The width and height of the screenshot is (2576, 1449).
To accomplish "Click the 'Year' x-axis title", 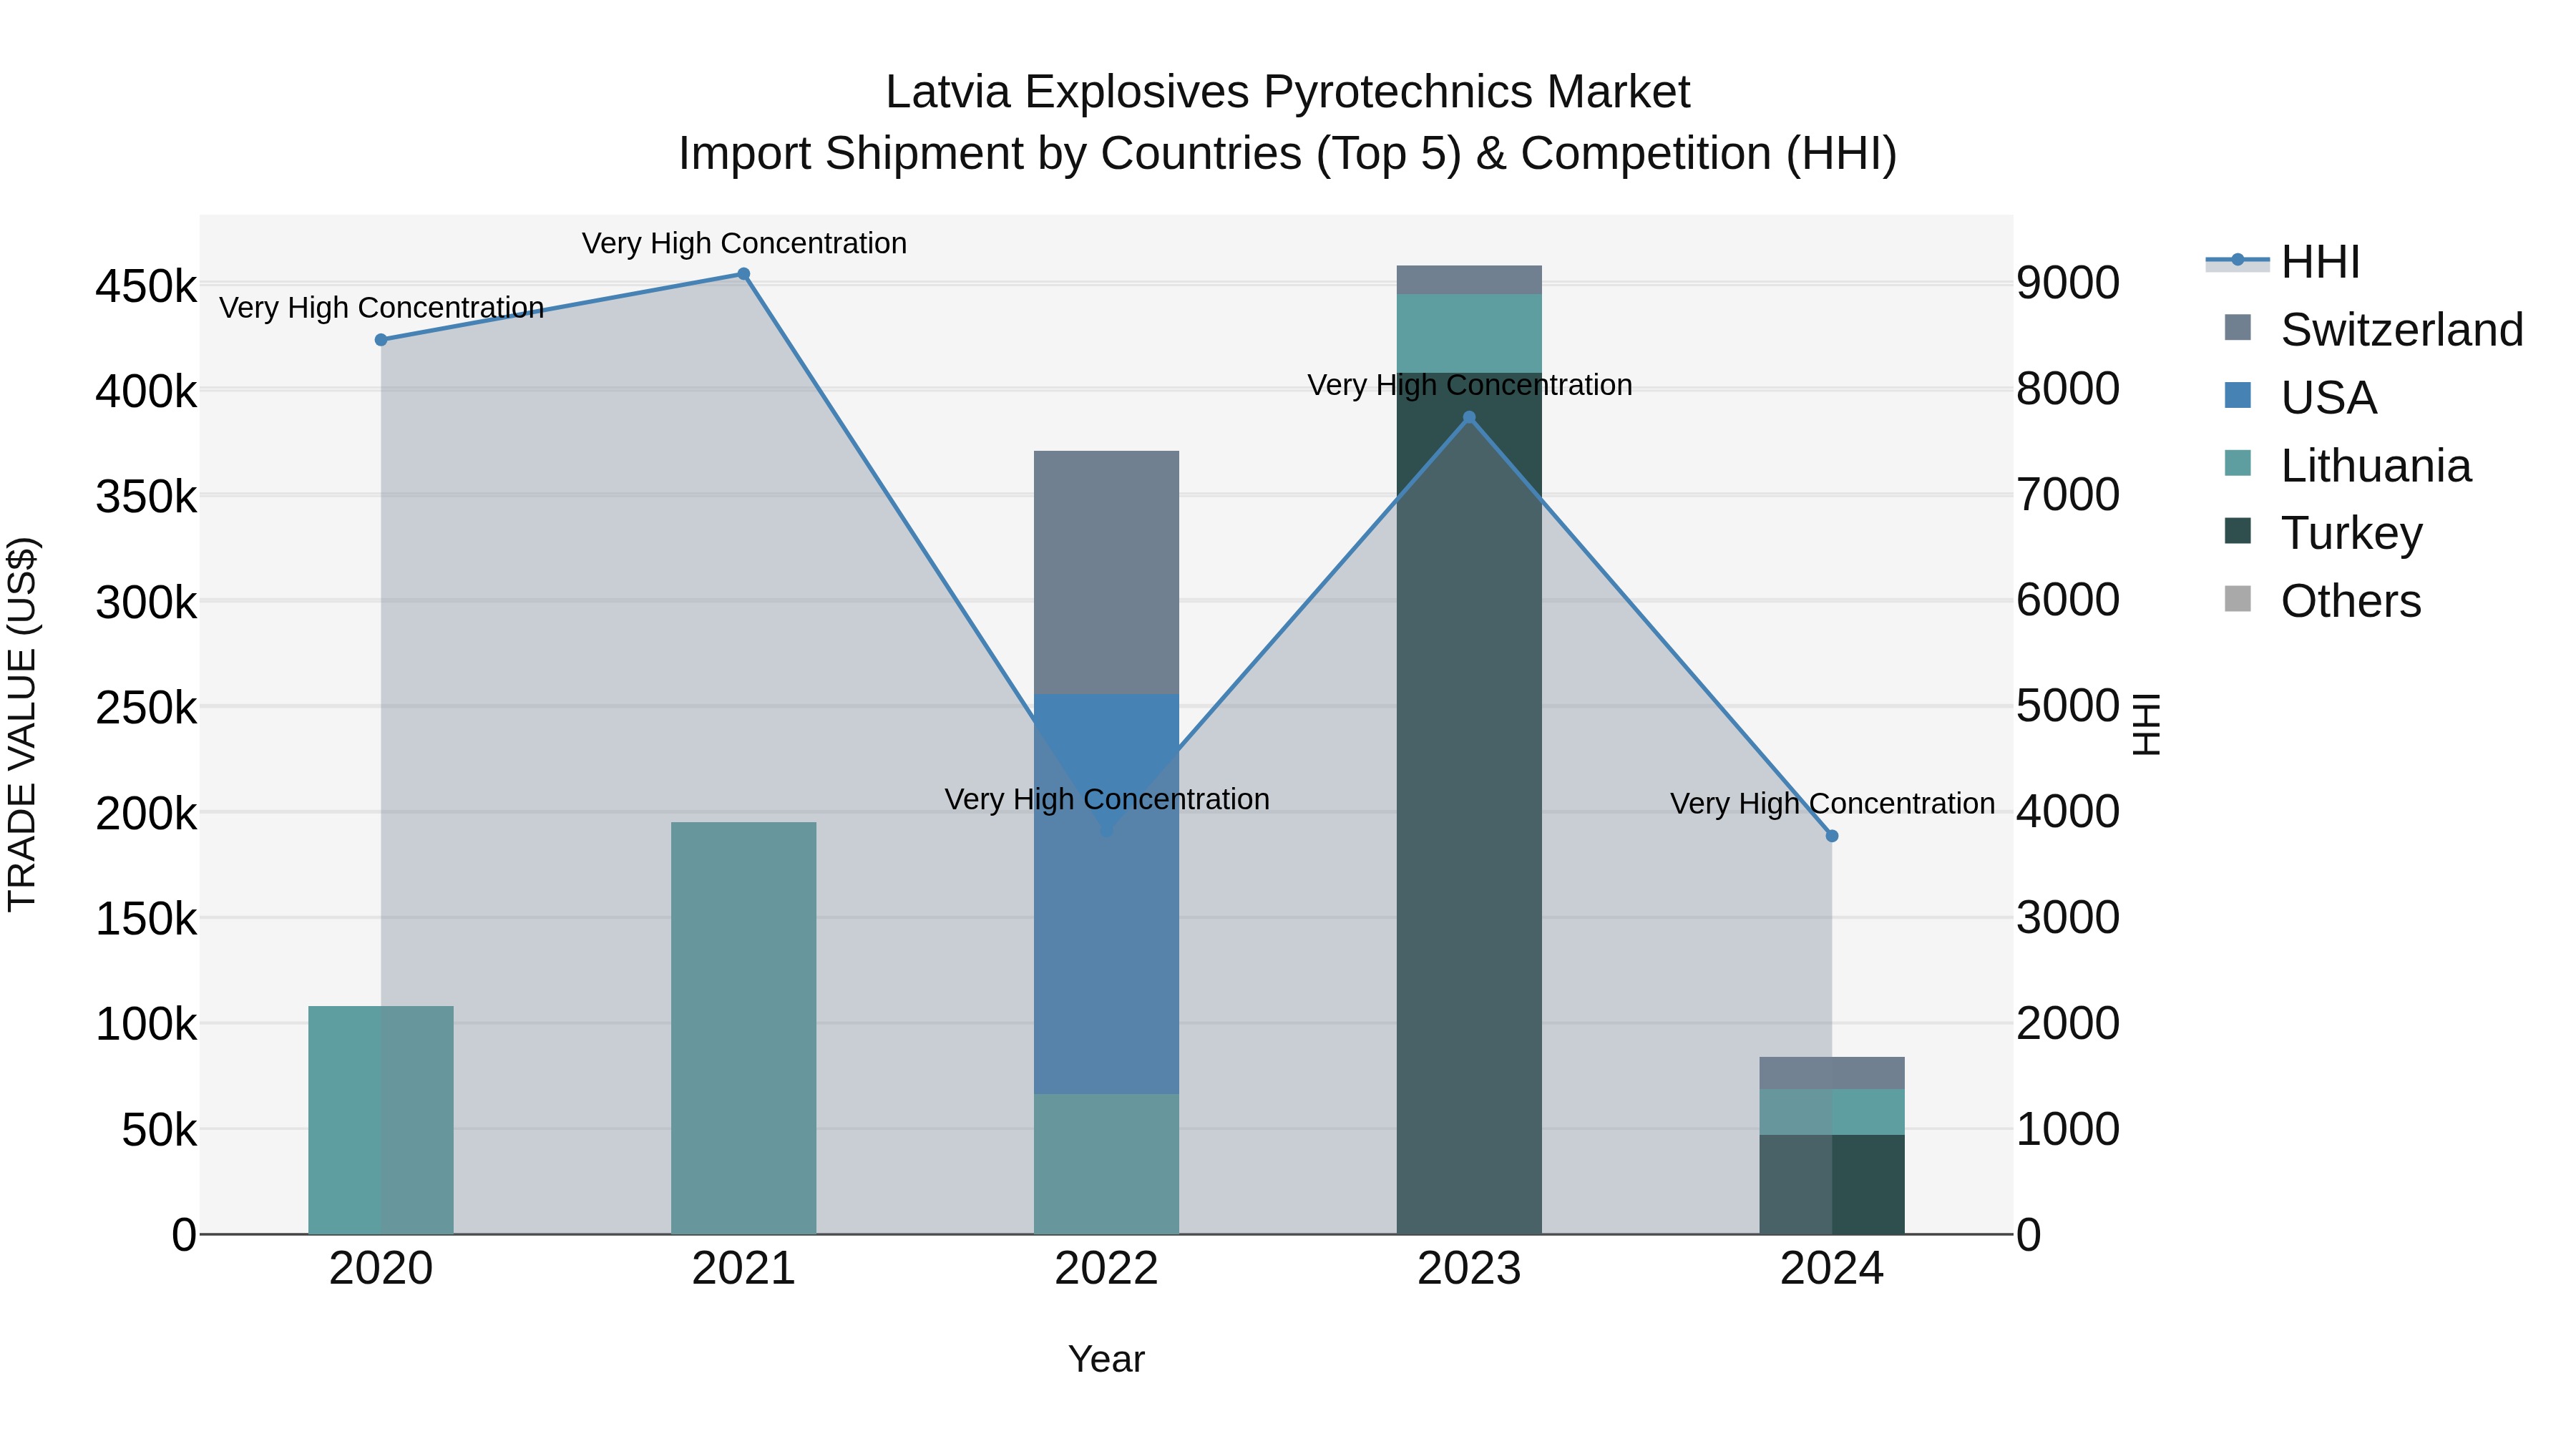I will pos(1106,1359).
